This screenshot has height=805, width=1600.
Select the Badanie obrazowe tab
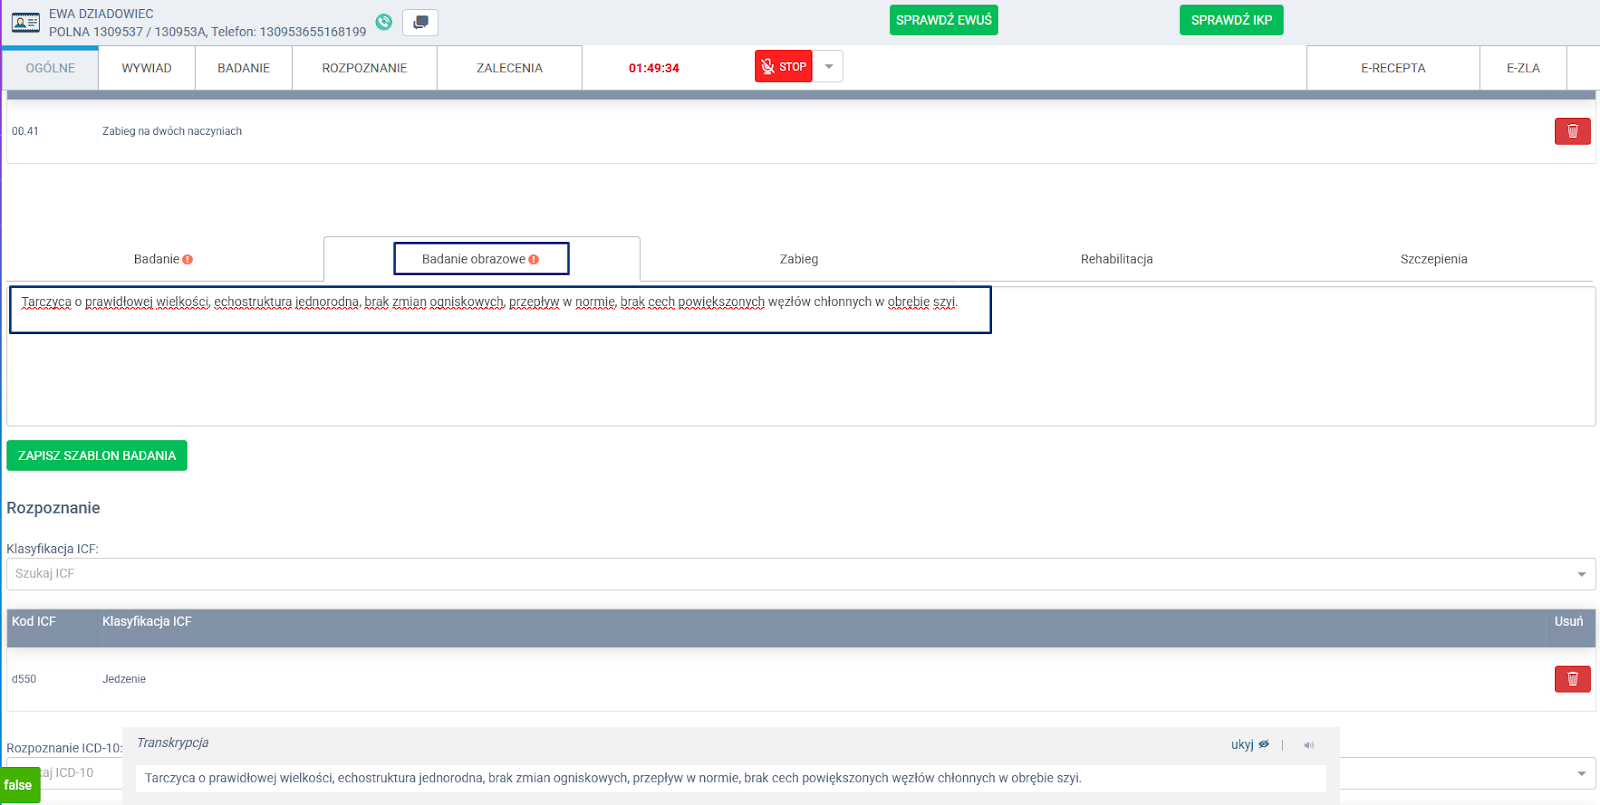click(x=480, y=259)
